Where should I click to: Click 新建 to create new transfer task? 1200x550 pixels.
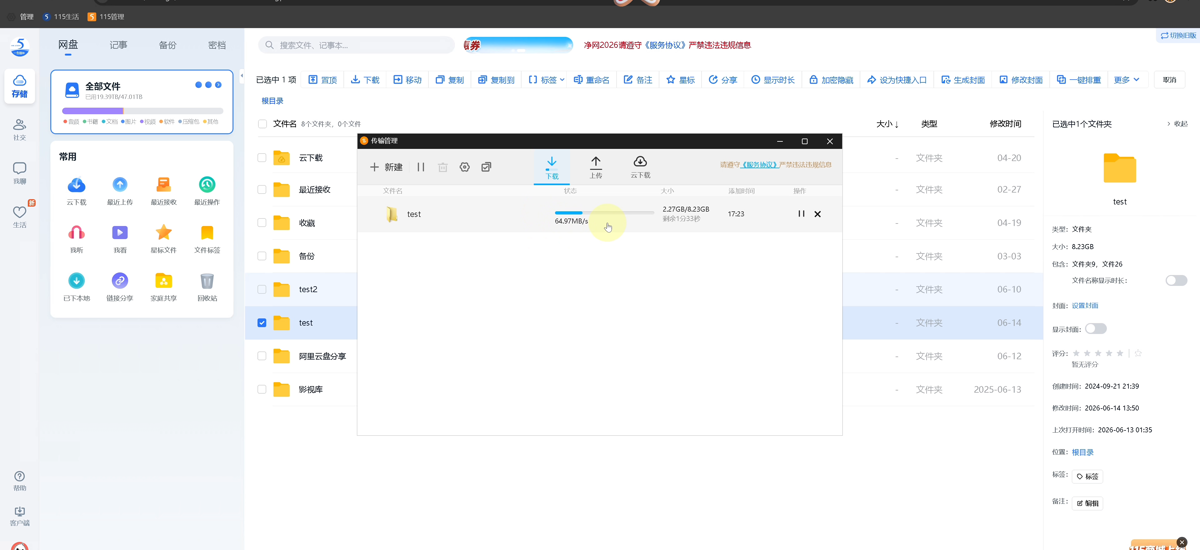386,167
